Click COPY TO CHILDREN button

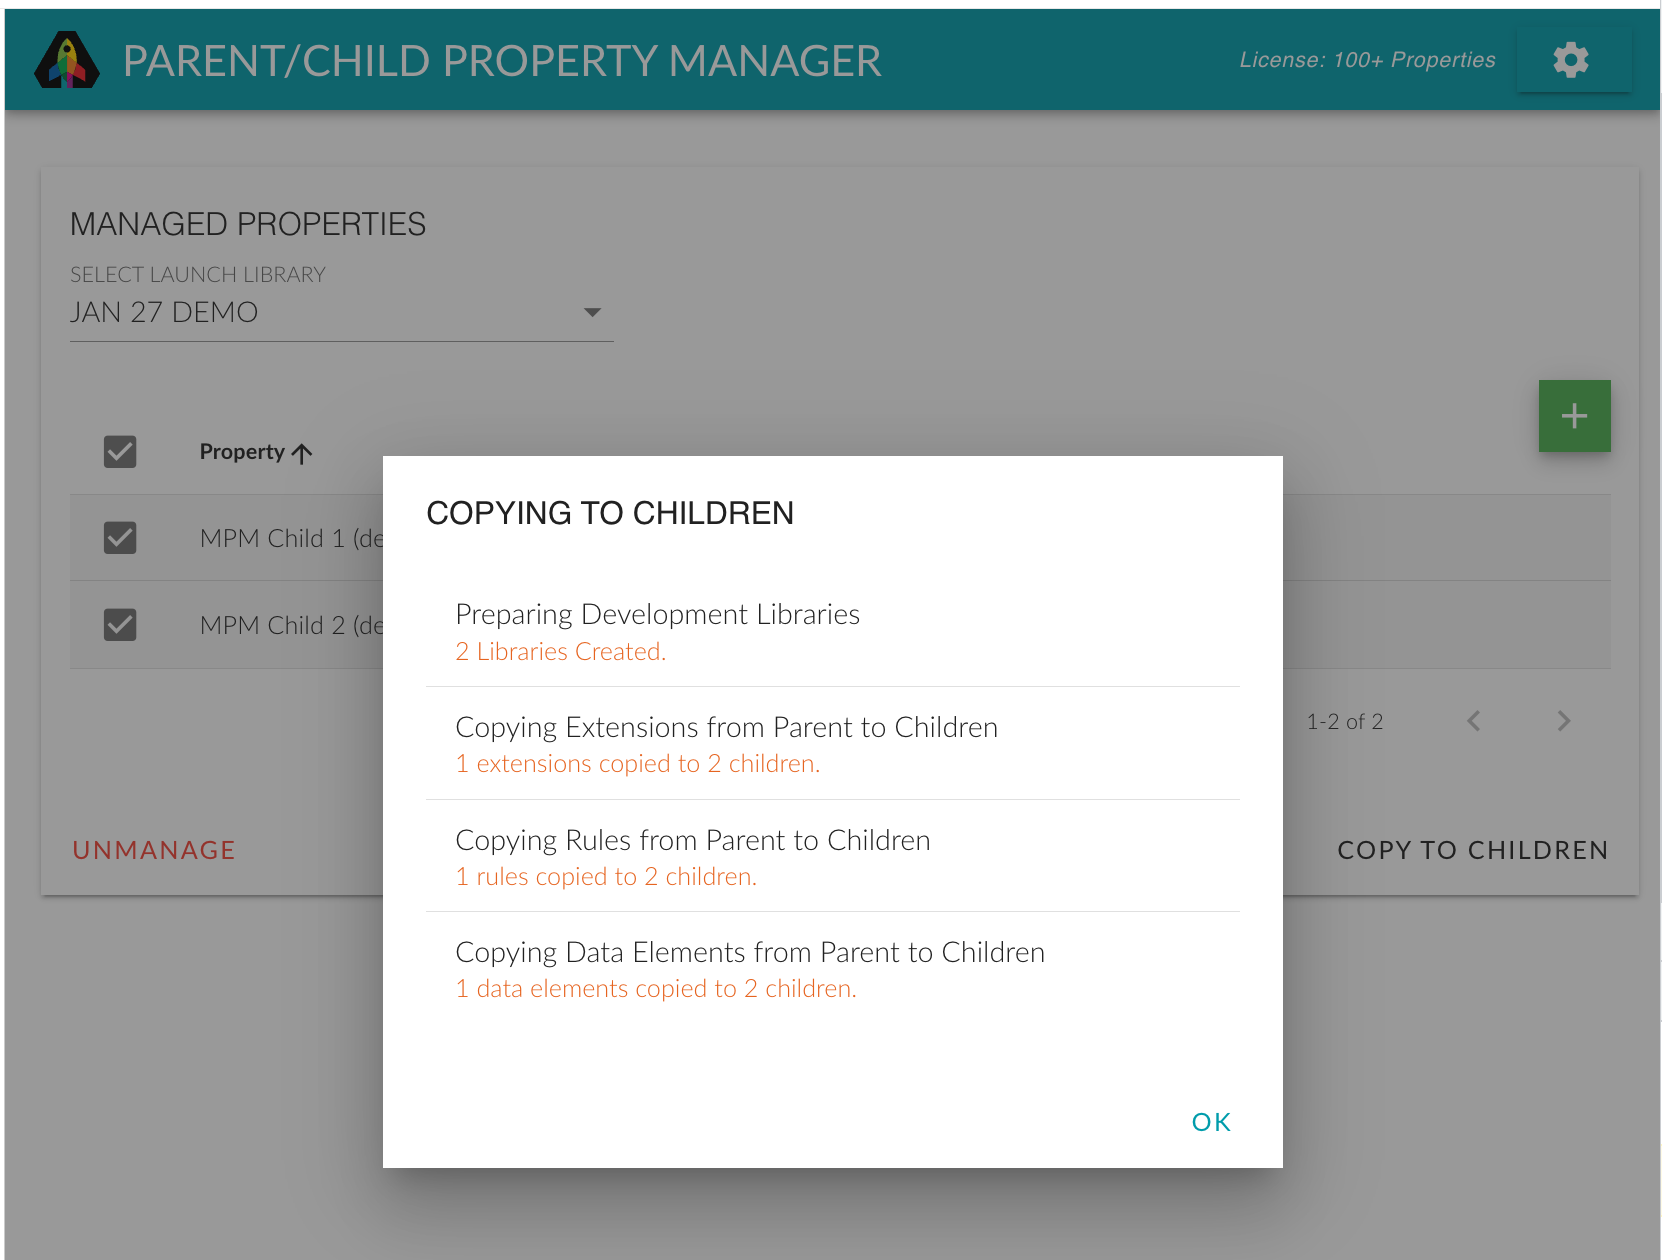pos(1472,850)
